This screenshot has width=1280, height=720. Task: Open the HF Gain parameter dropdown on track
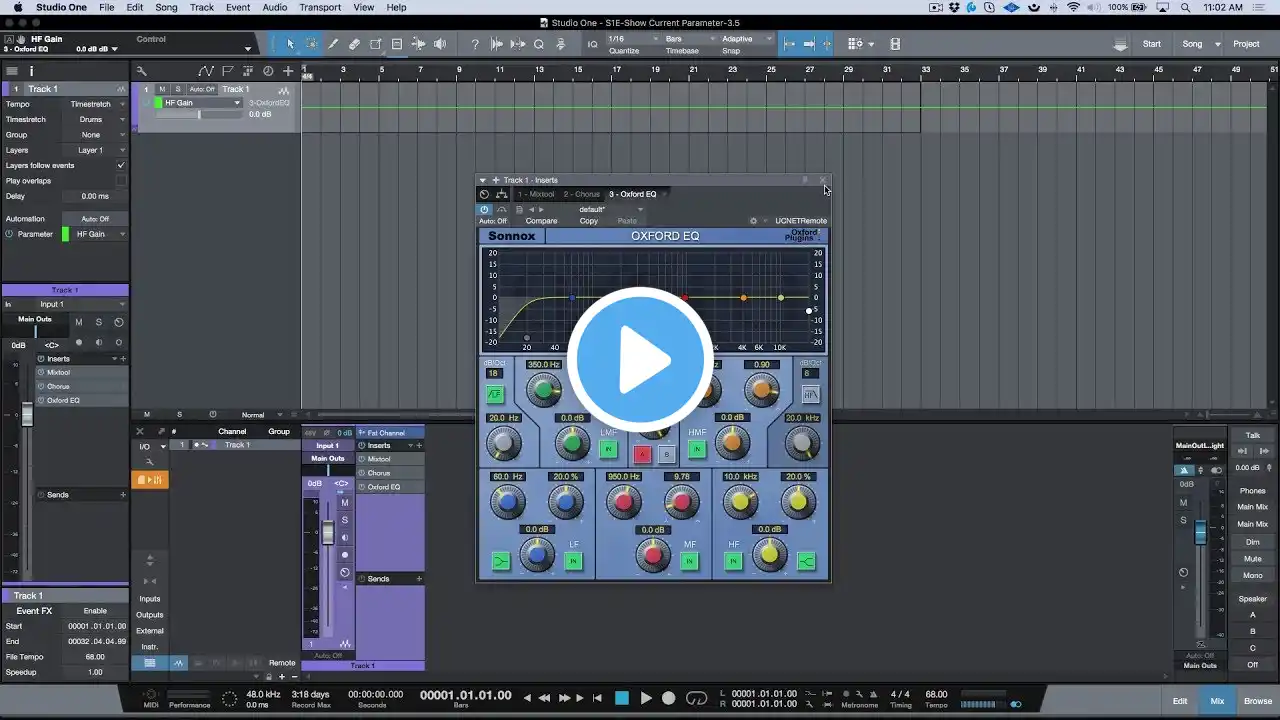(200, 103)
